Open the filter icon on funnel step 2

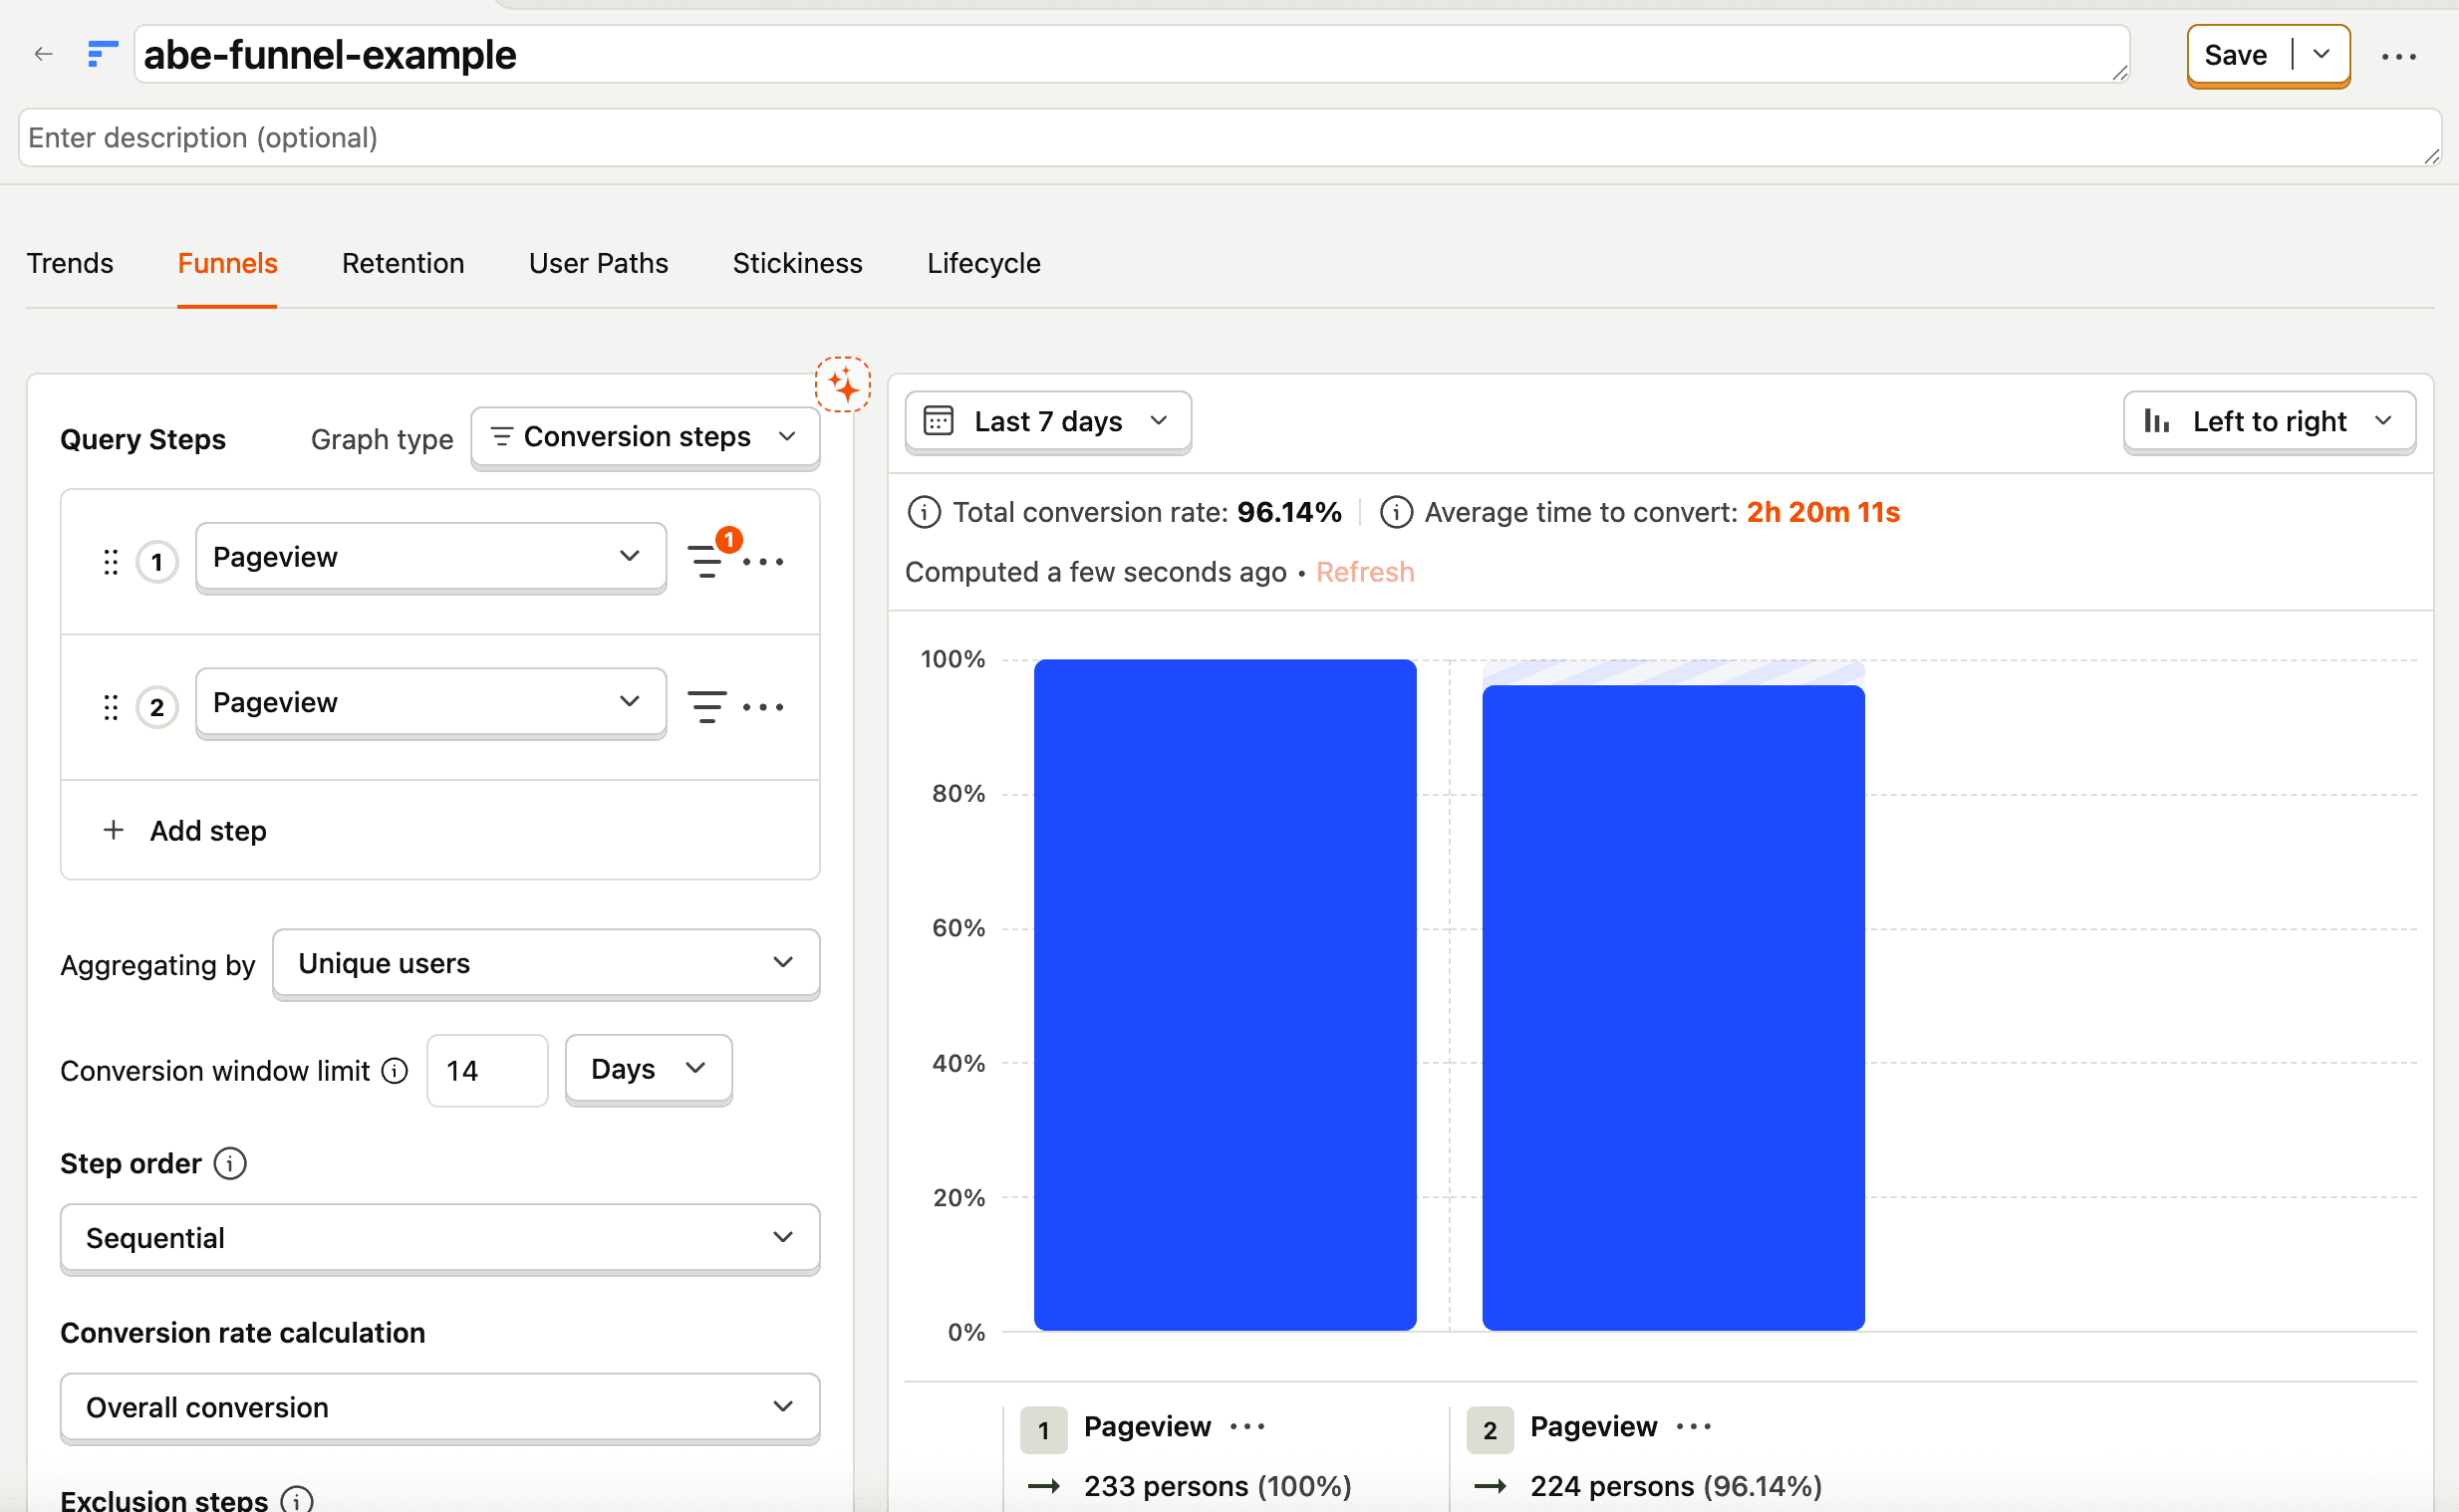pos(707,706)
